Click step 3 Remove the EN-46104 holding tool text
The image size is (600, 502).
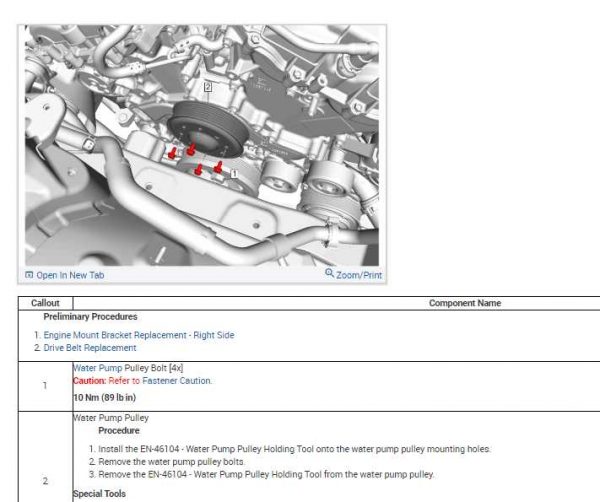pyautogui.click(x=266, y=474)
